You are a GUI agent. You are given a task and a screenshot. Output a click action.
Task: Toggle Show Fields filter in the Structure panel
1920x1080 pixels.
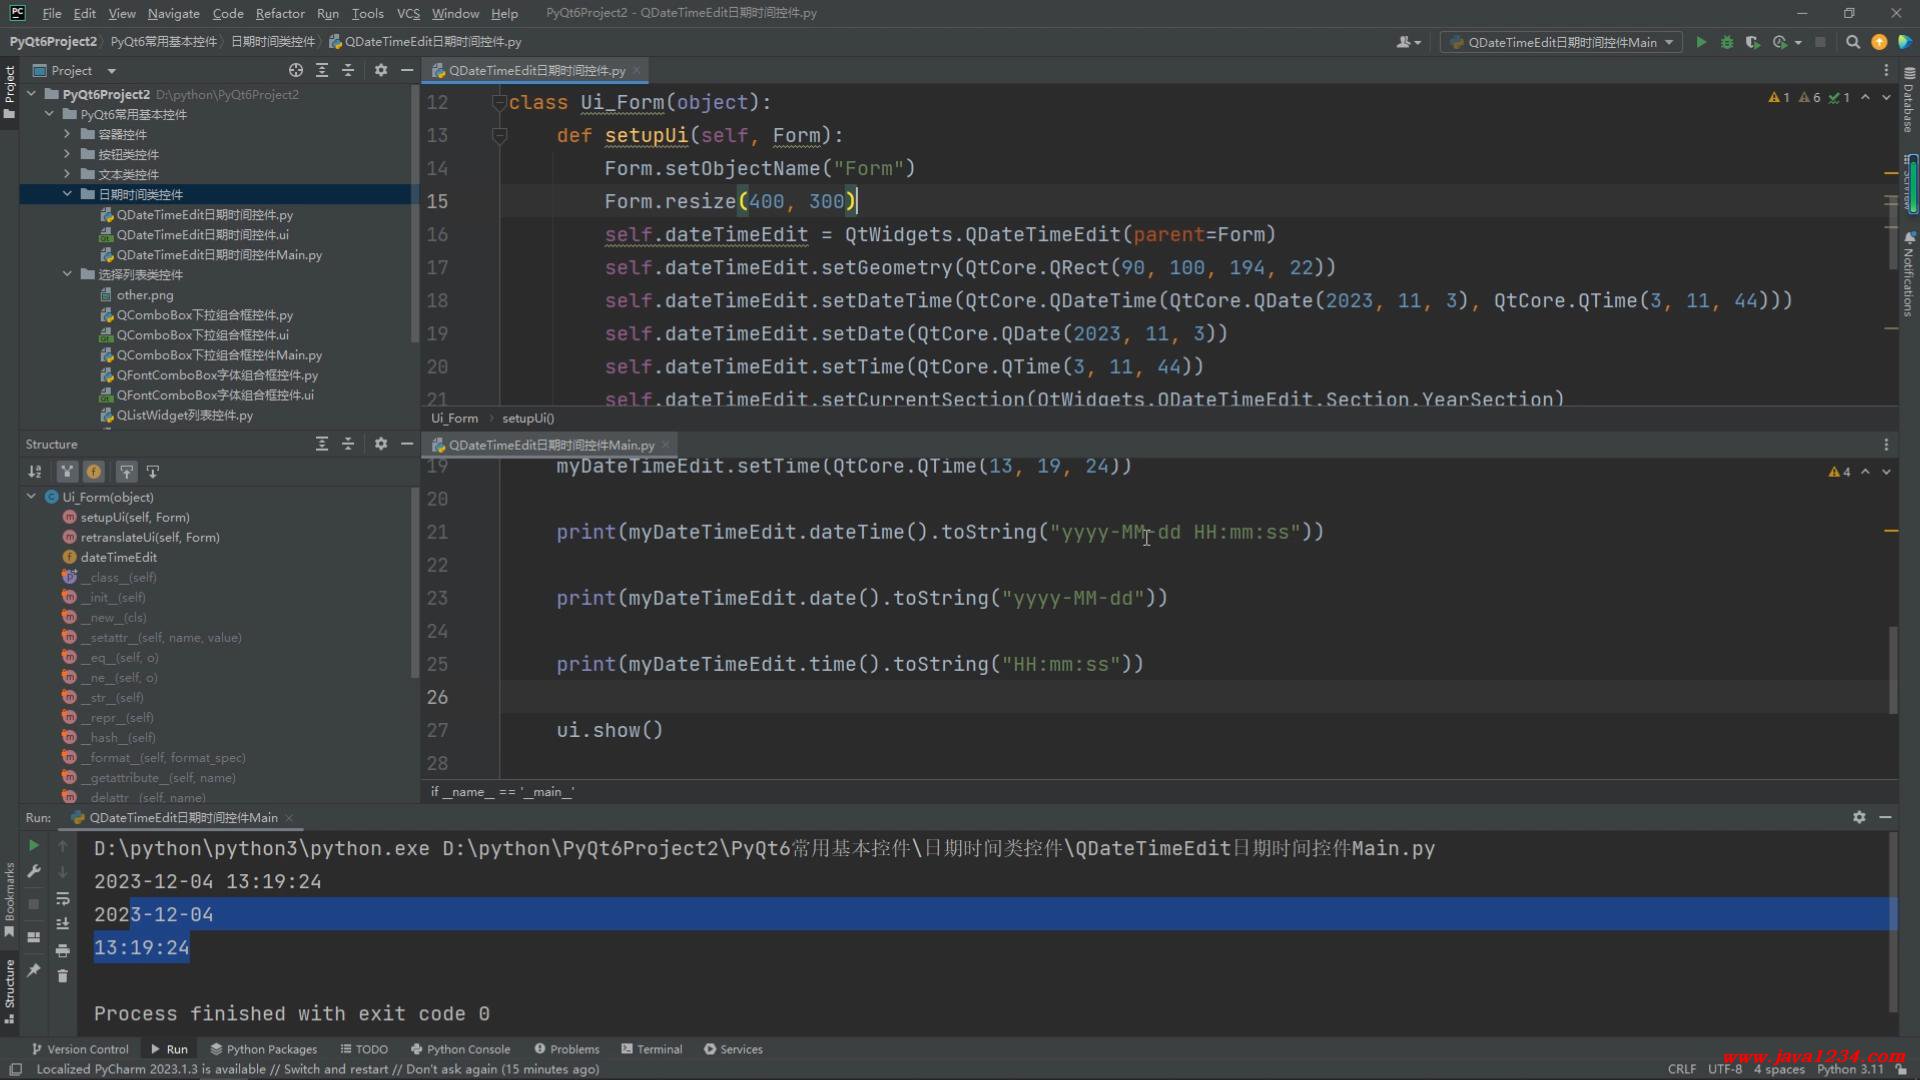tap(94, 471)
